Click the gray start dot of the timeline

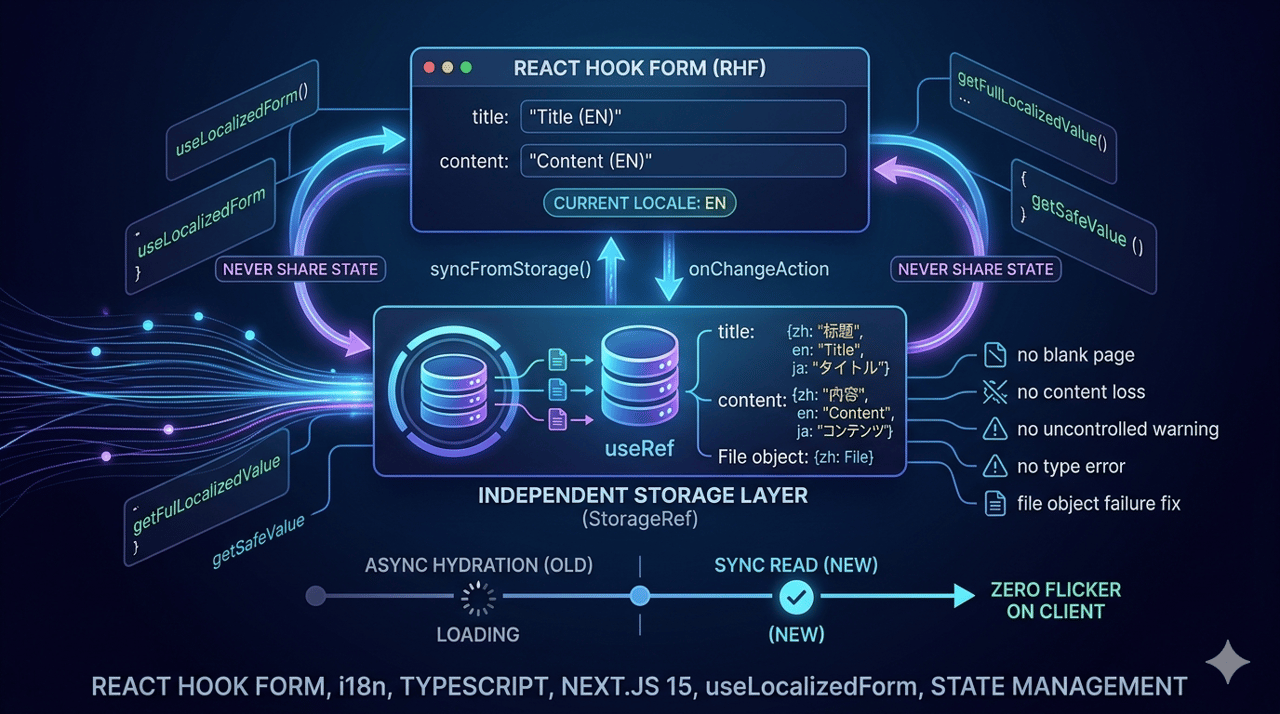point(316,596)
